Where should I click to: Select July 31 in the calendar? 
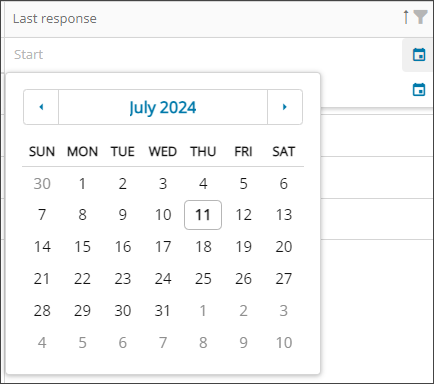click(163, 311)
